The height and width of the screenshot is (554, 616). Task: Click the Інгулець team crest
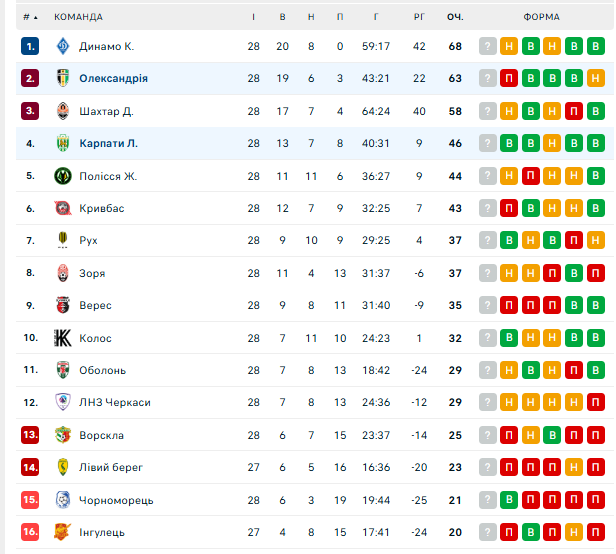click(x=62, y=532)
